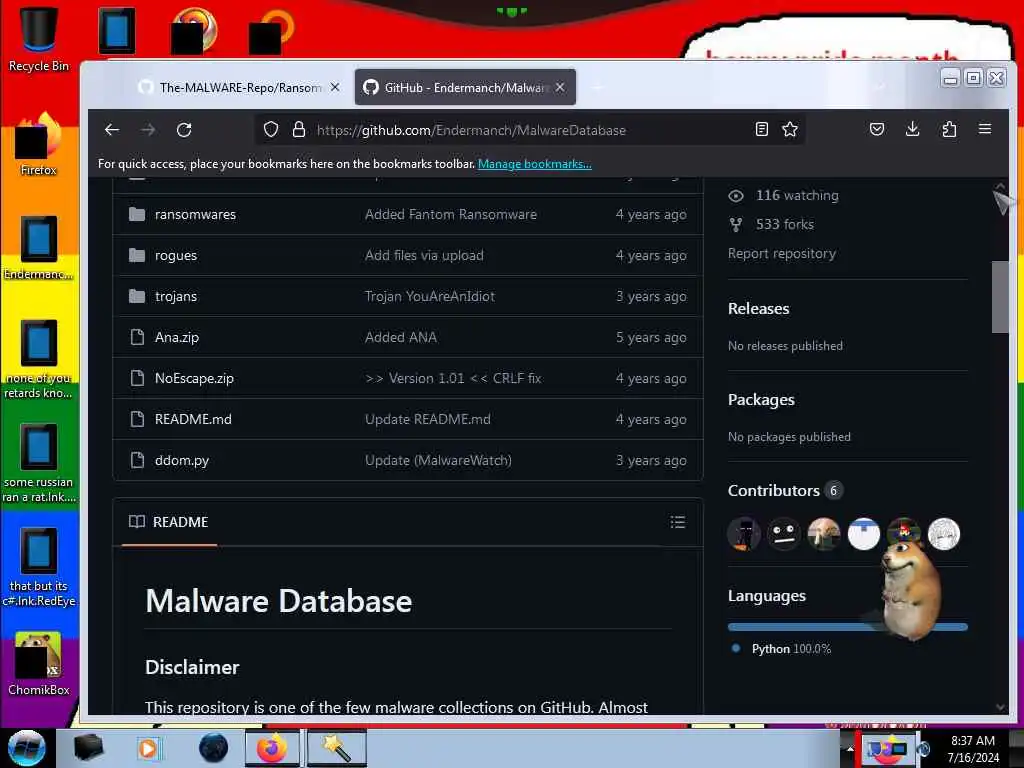Screen dimensions: 1024x768
Task: Click the black folder taskbar icon
Action: (88, 748)
